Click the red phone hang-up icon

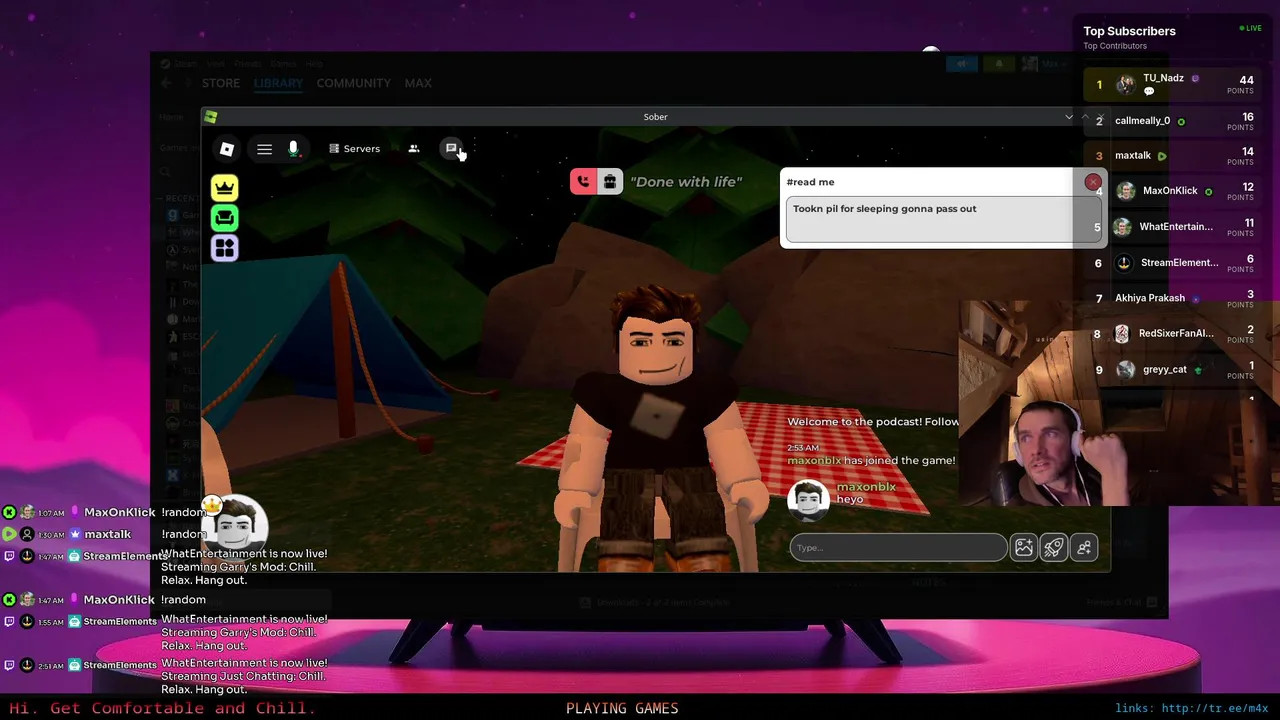583,181
